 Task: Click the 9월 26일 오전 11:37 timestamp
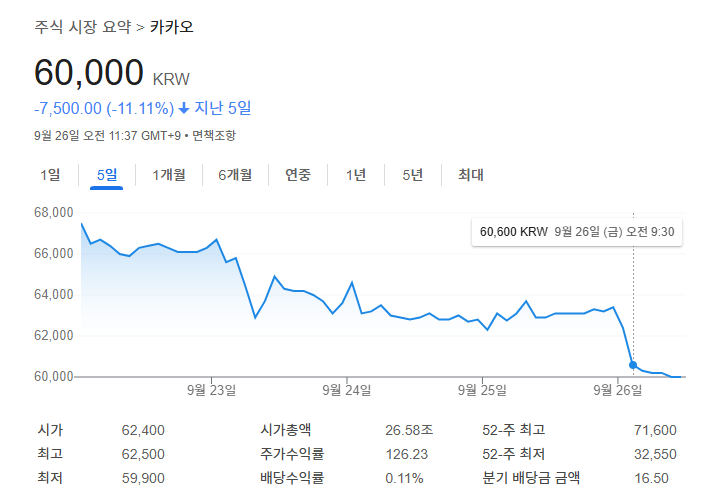point(85,135)
